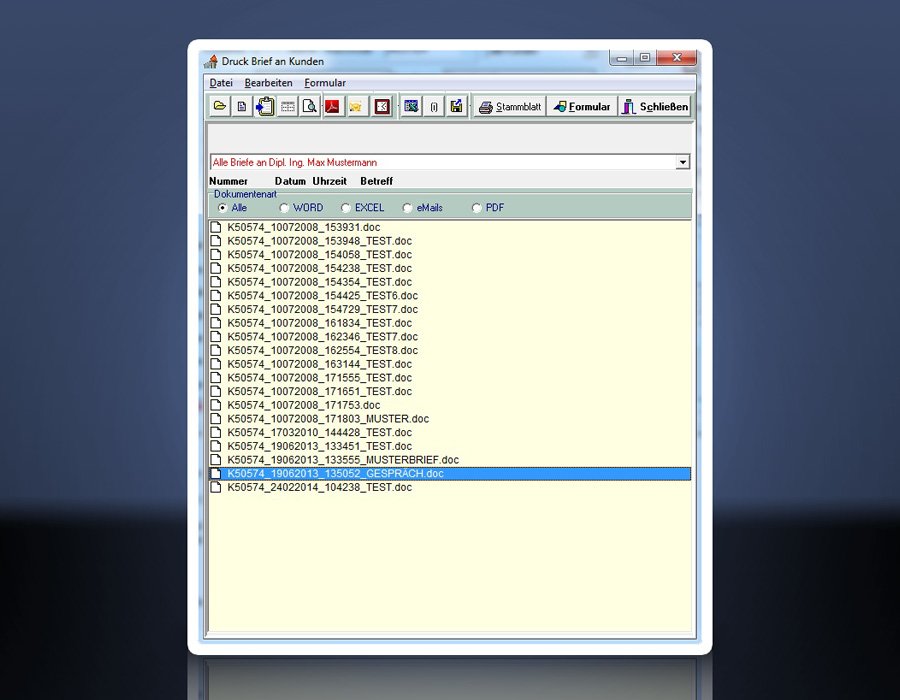Select file K50574_10072008_161834_TEST.doc
The width and height of the screenshot is (900, 700).
[319, 323]
